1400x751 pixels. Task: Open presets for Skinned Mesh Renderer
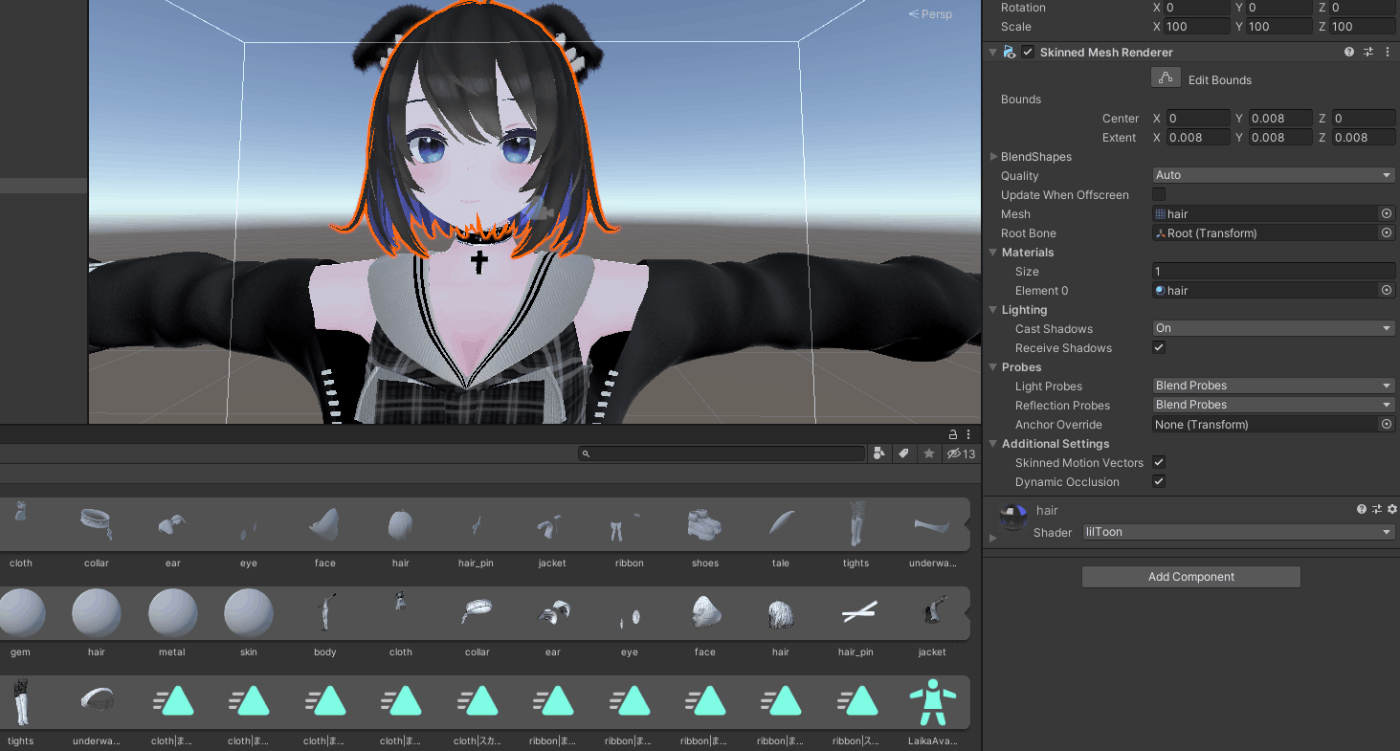(x=1367, y=52)
